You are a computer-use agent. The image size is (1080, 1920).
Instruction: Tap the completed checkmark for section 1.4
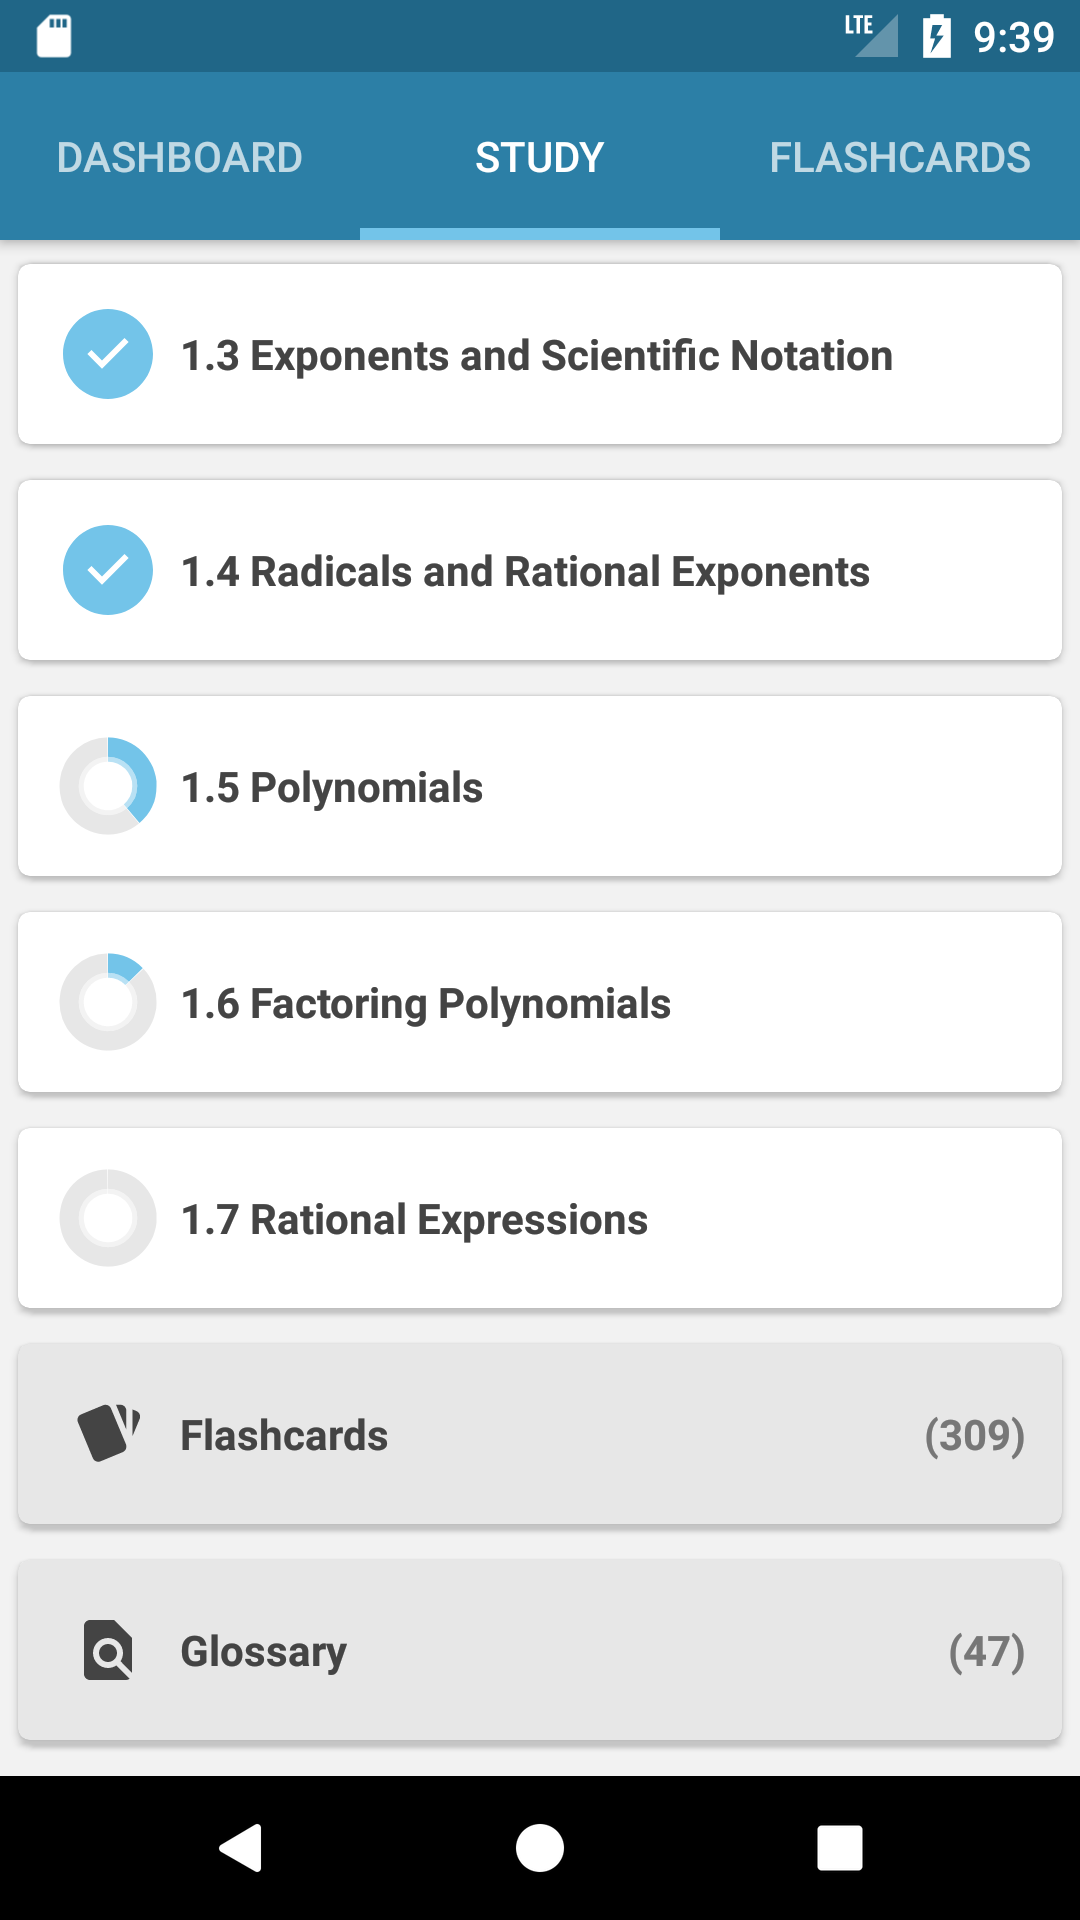[x=108, y=570]
